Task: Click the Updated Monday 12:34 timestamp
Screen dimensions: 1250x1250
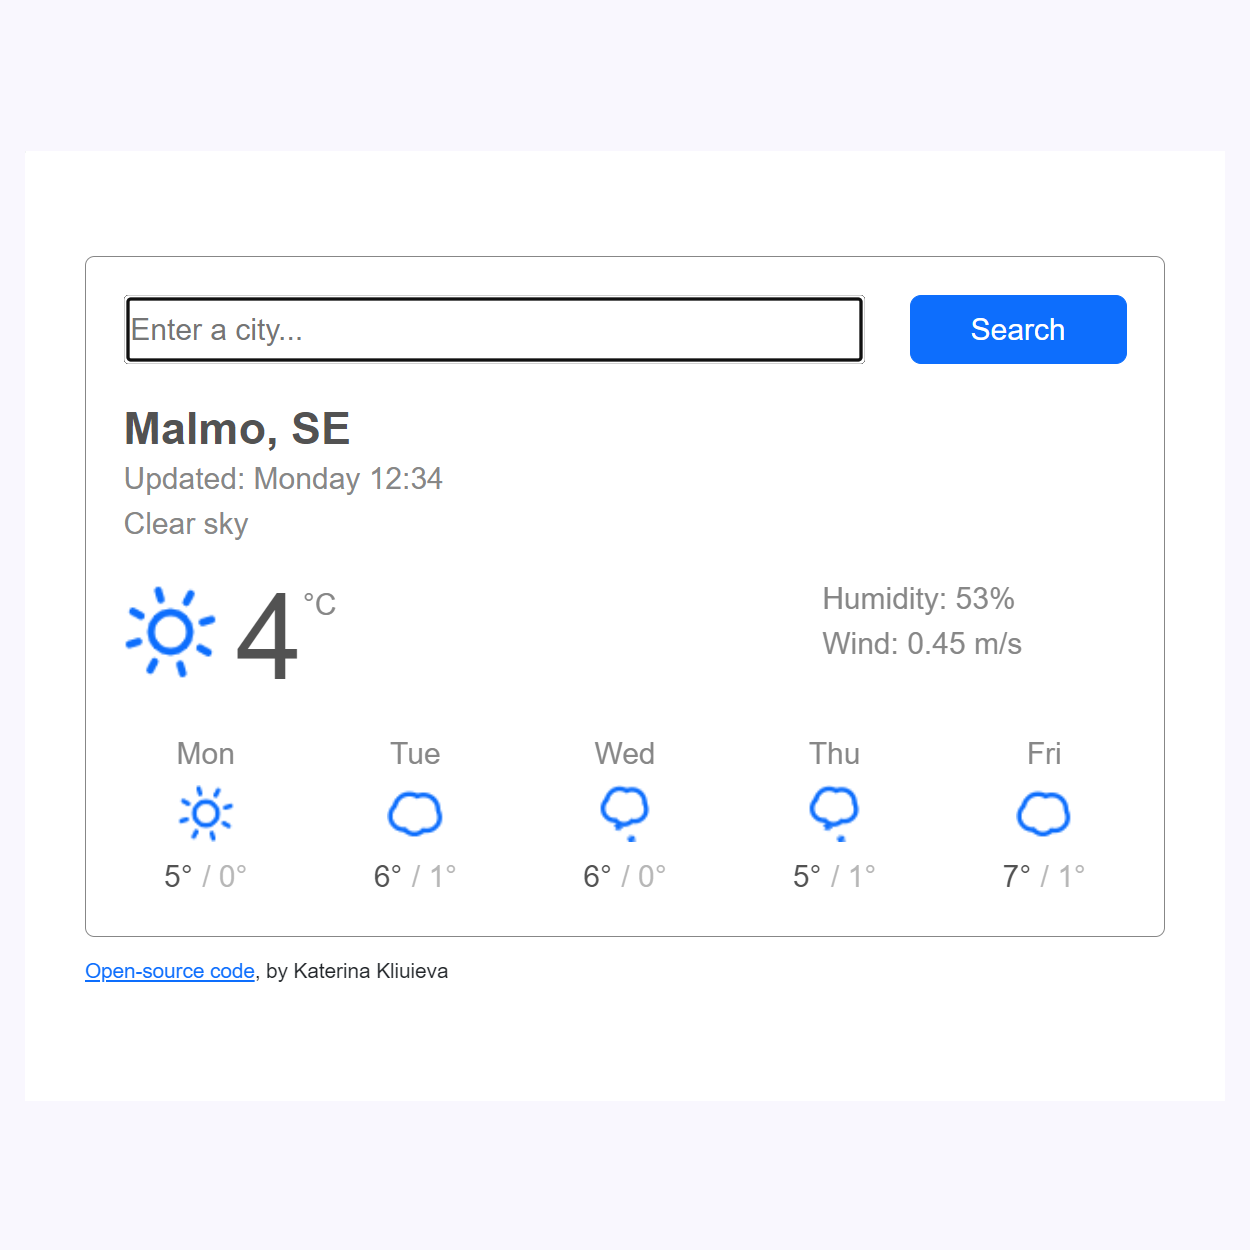Action: click(283, 479)
